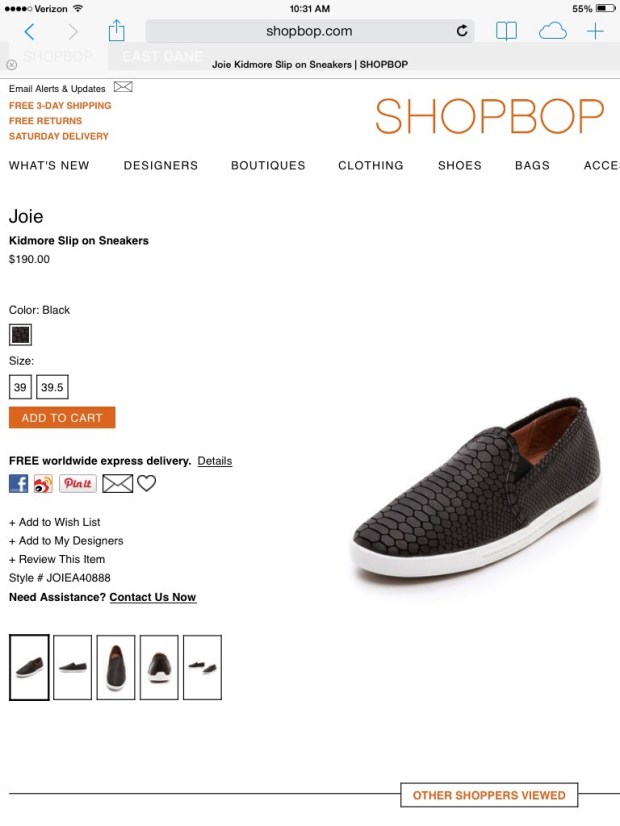Pin the sneakers with Pin it

(x=77, y=483)
